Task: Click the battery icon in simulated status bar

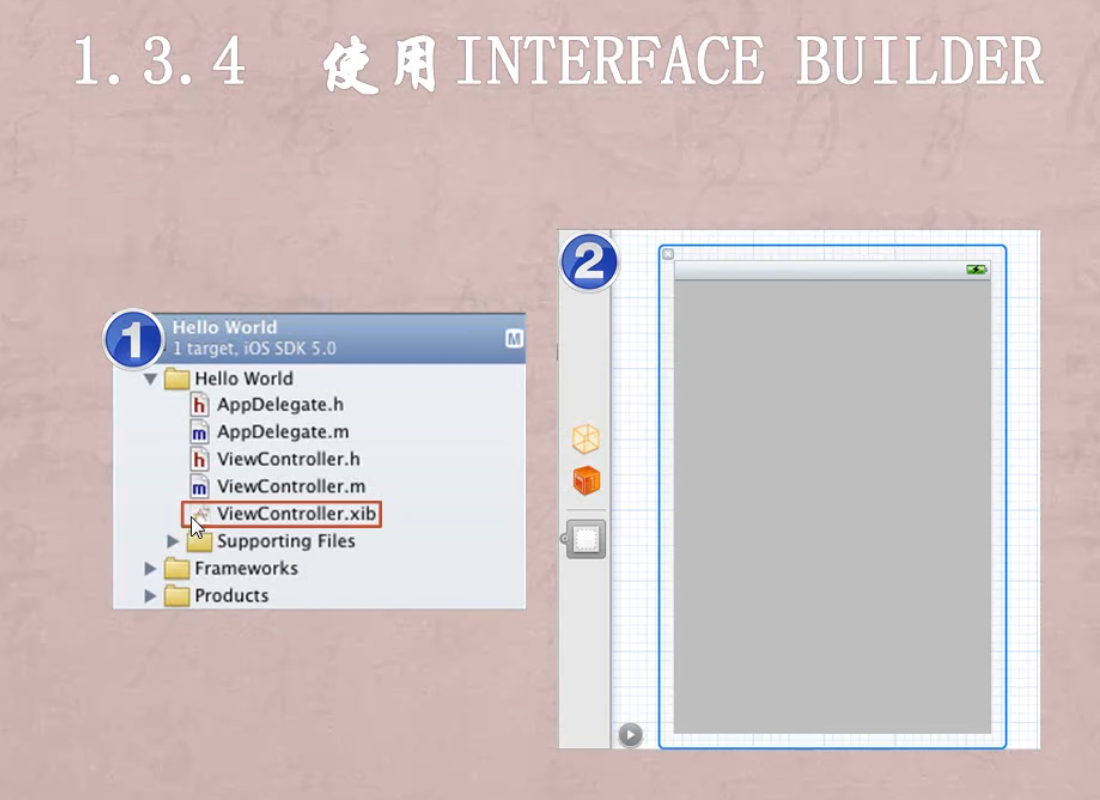Action: point(976,269)
